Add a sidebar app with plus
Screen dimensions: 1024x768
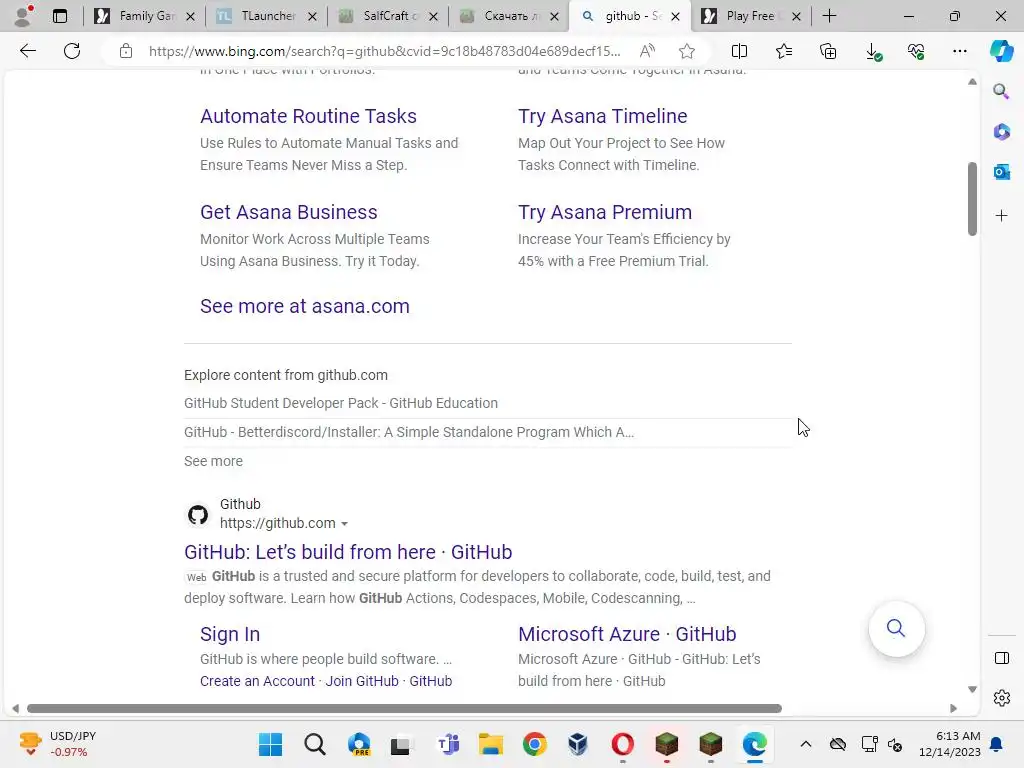pyautogui.click(x=1001, y=216)
